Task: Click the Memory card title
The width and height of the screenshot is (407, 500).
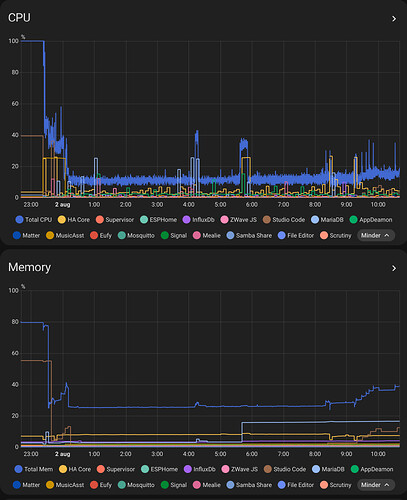Action: click(x=29, y=267)
